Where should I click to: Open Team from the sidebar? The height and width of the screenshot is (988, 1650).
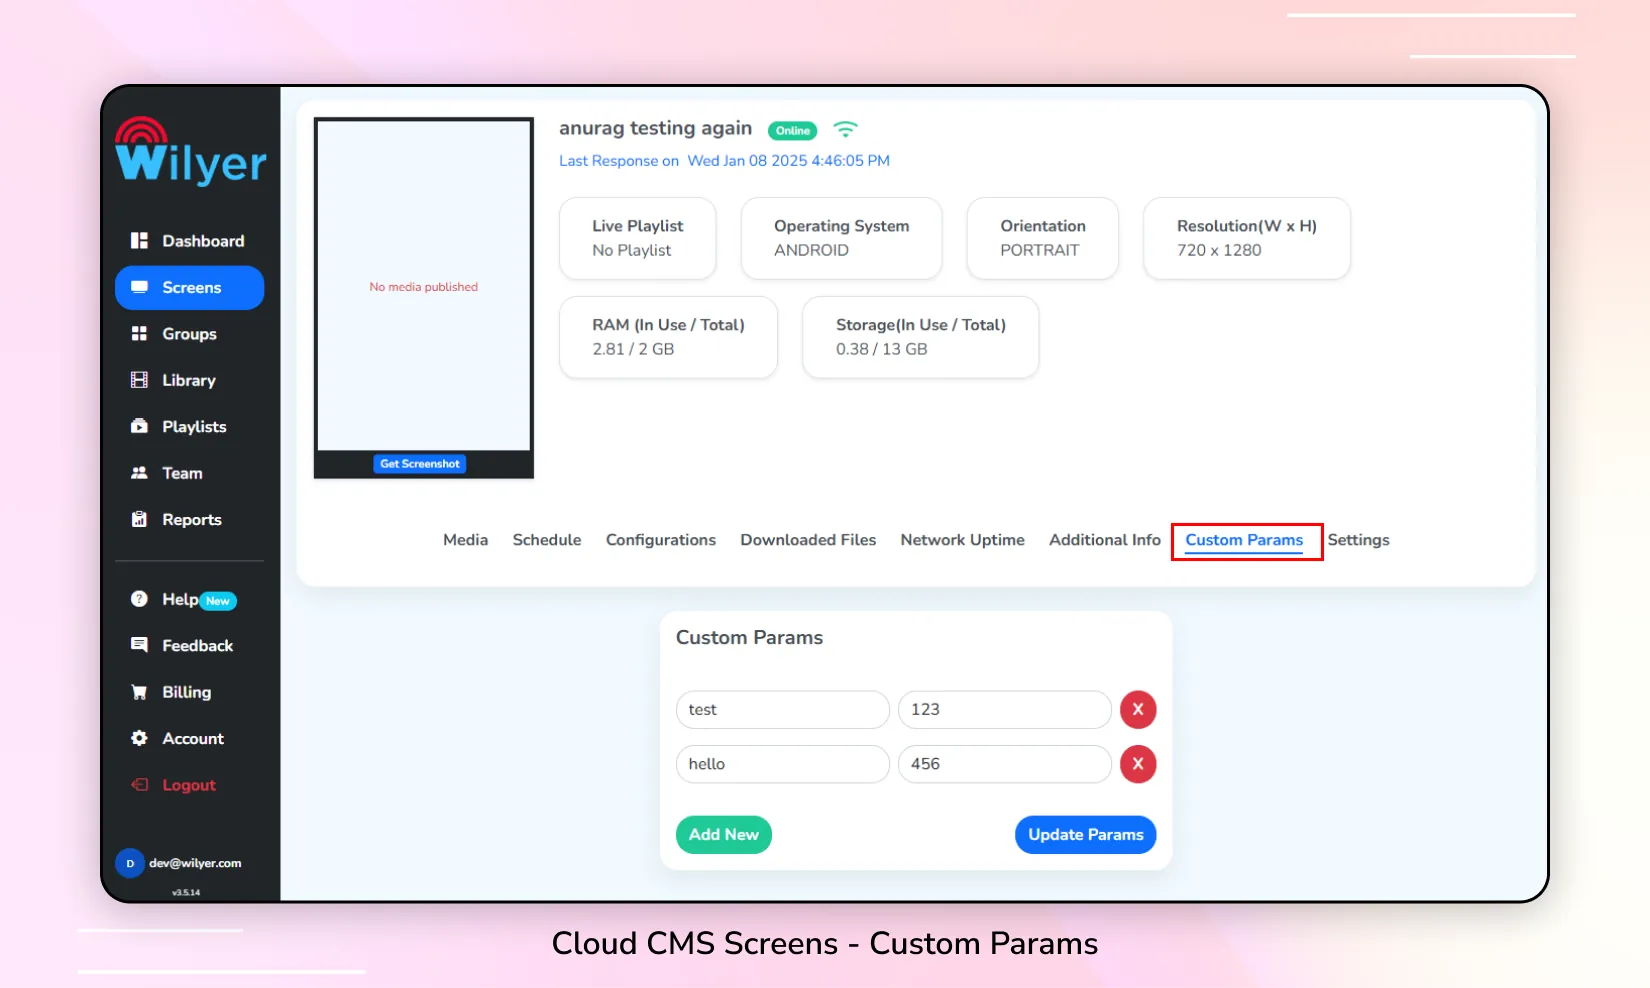pyautogui.click(x=189, y=473)
